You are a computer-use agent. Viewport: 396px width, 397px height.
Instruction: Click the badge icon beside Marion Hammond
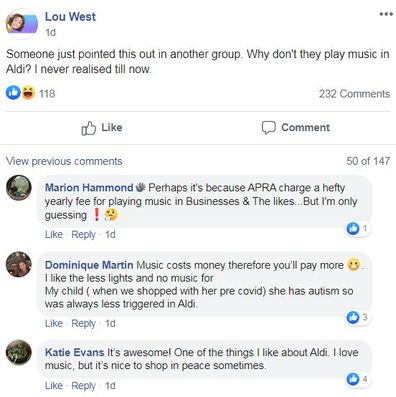pos(140,188)
